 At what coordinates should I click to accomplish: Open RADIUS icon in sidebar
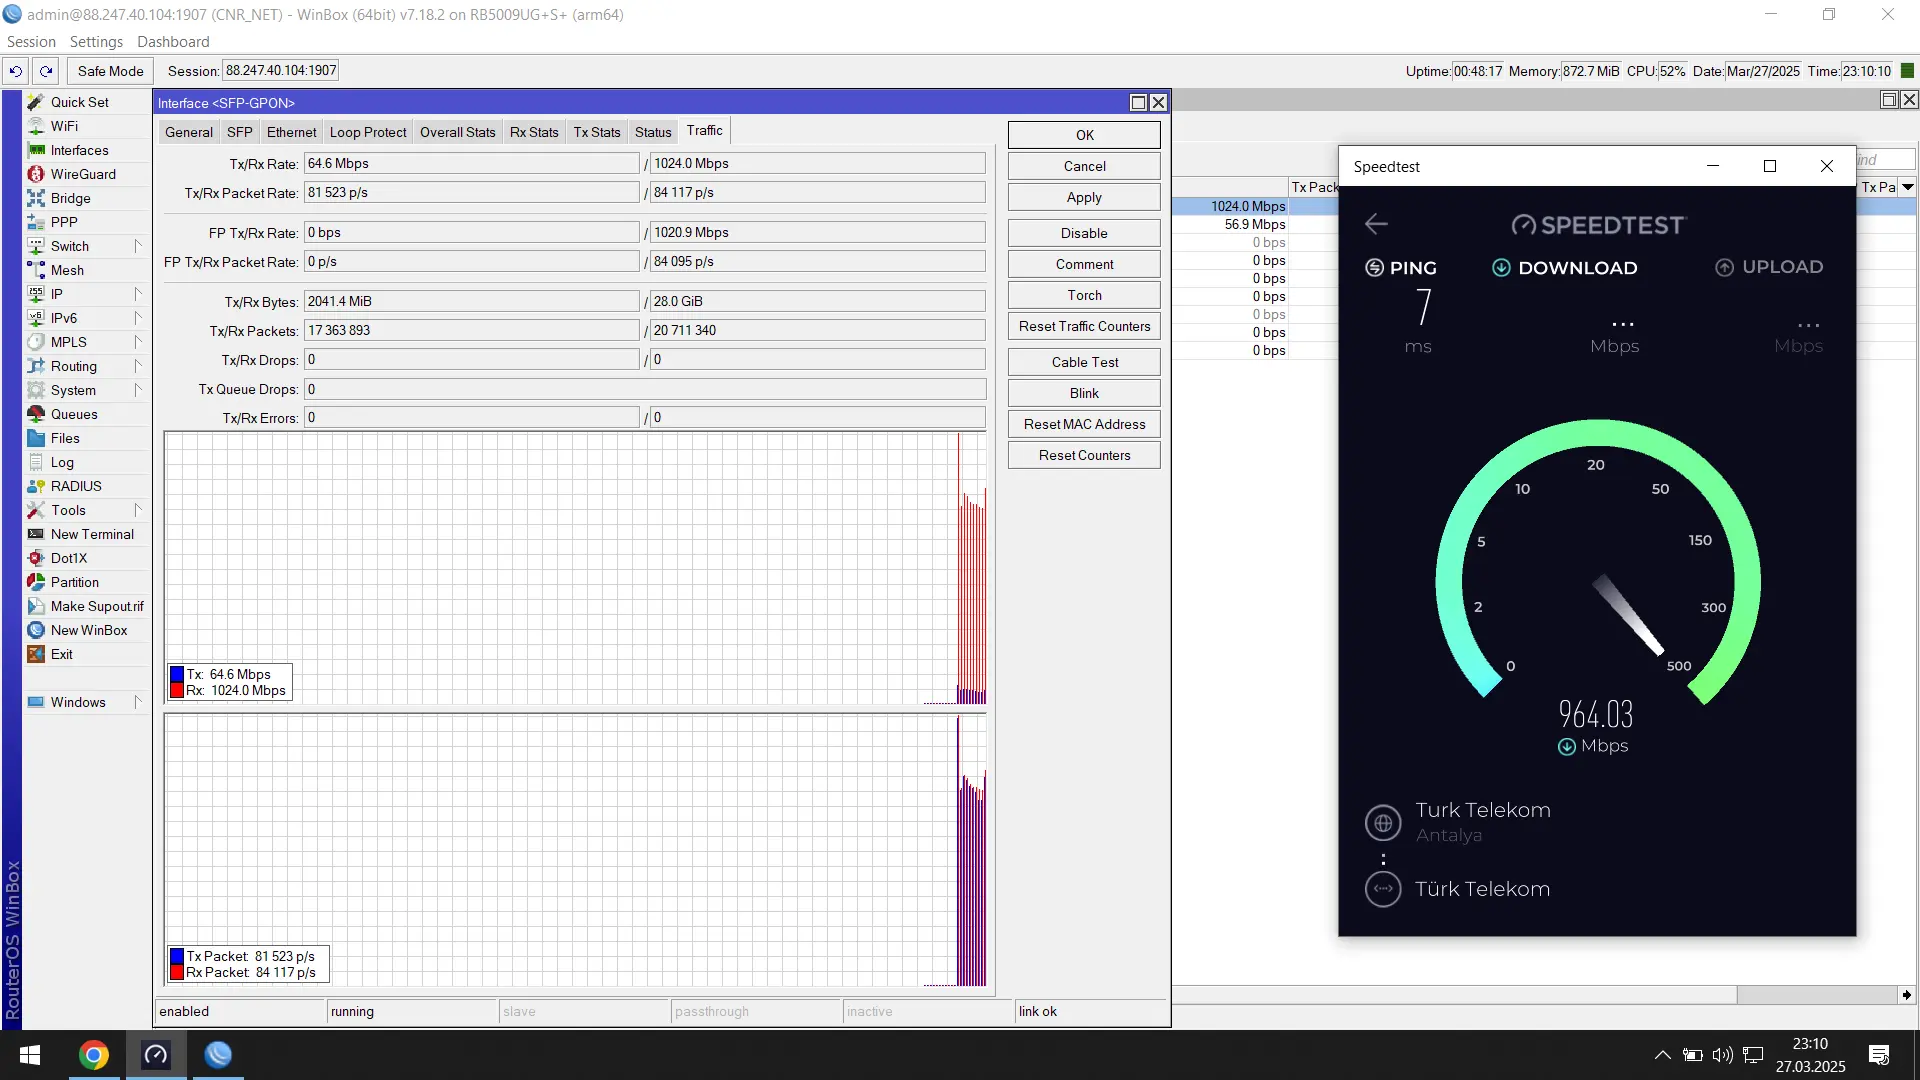tap(36, 486)
